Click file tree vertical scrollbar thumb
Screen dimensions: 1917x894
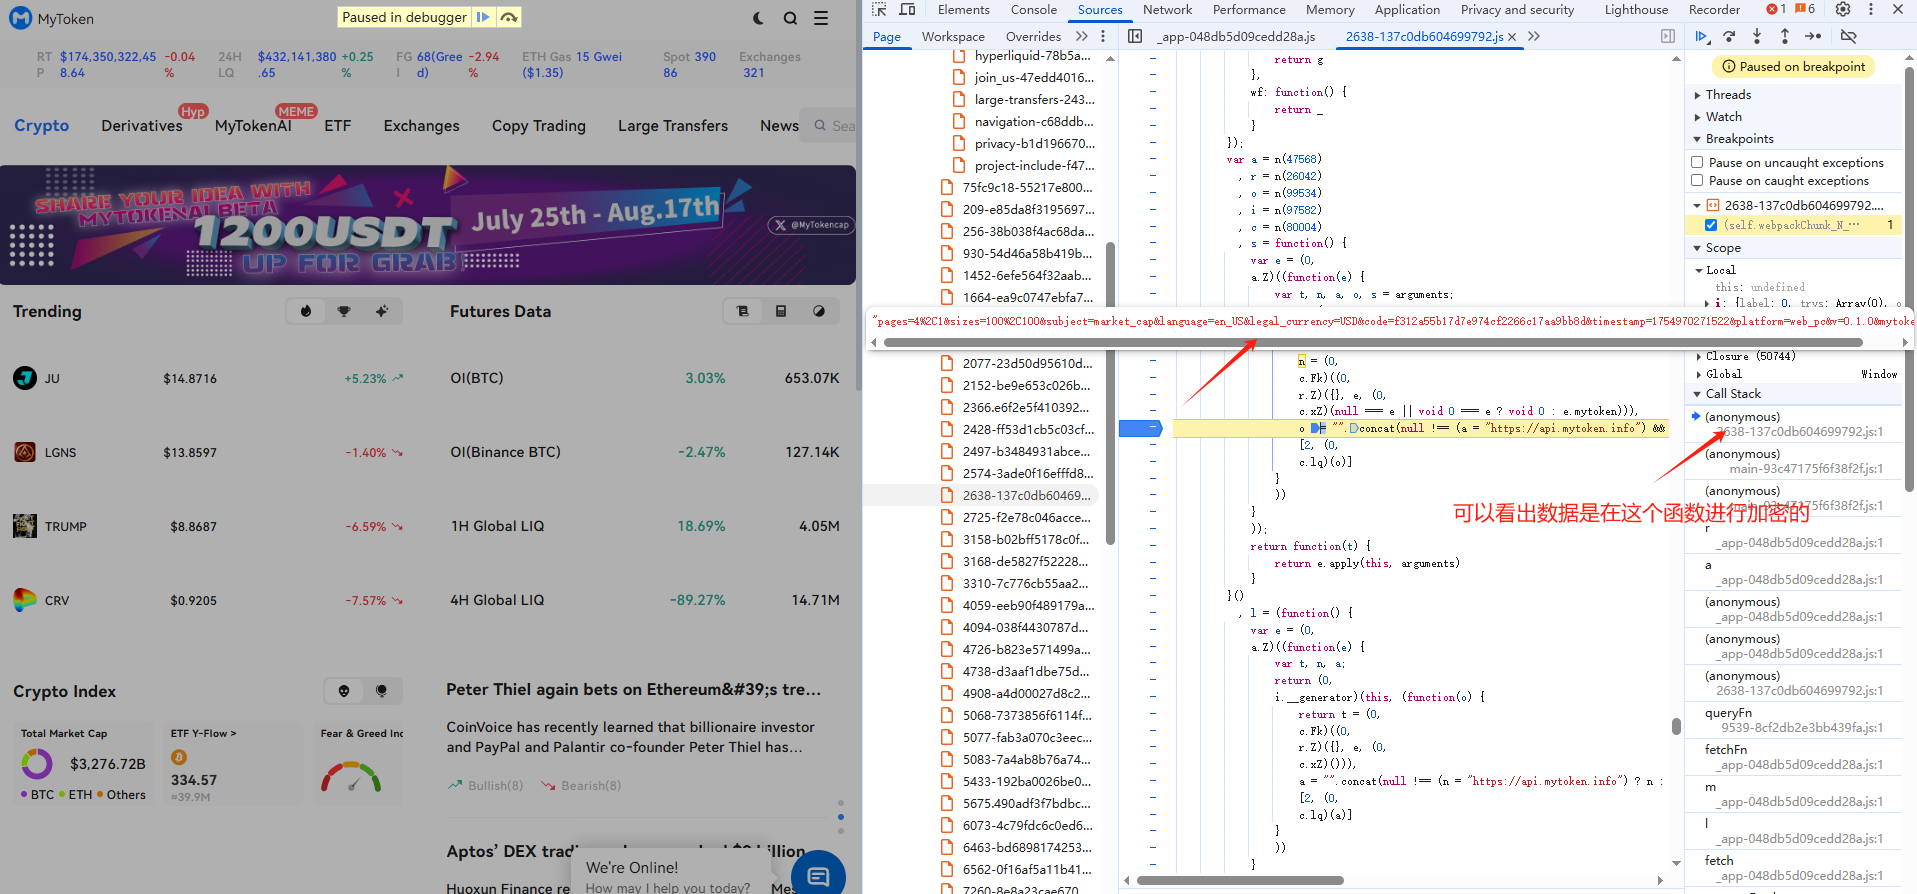[x=1111, y=393]
